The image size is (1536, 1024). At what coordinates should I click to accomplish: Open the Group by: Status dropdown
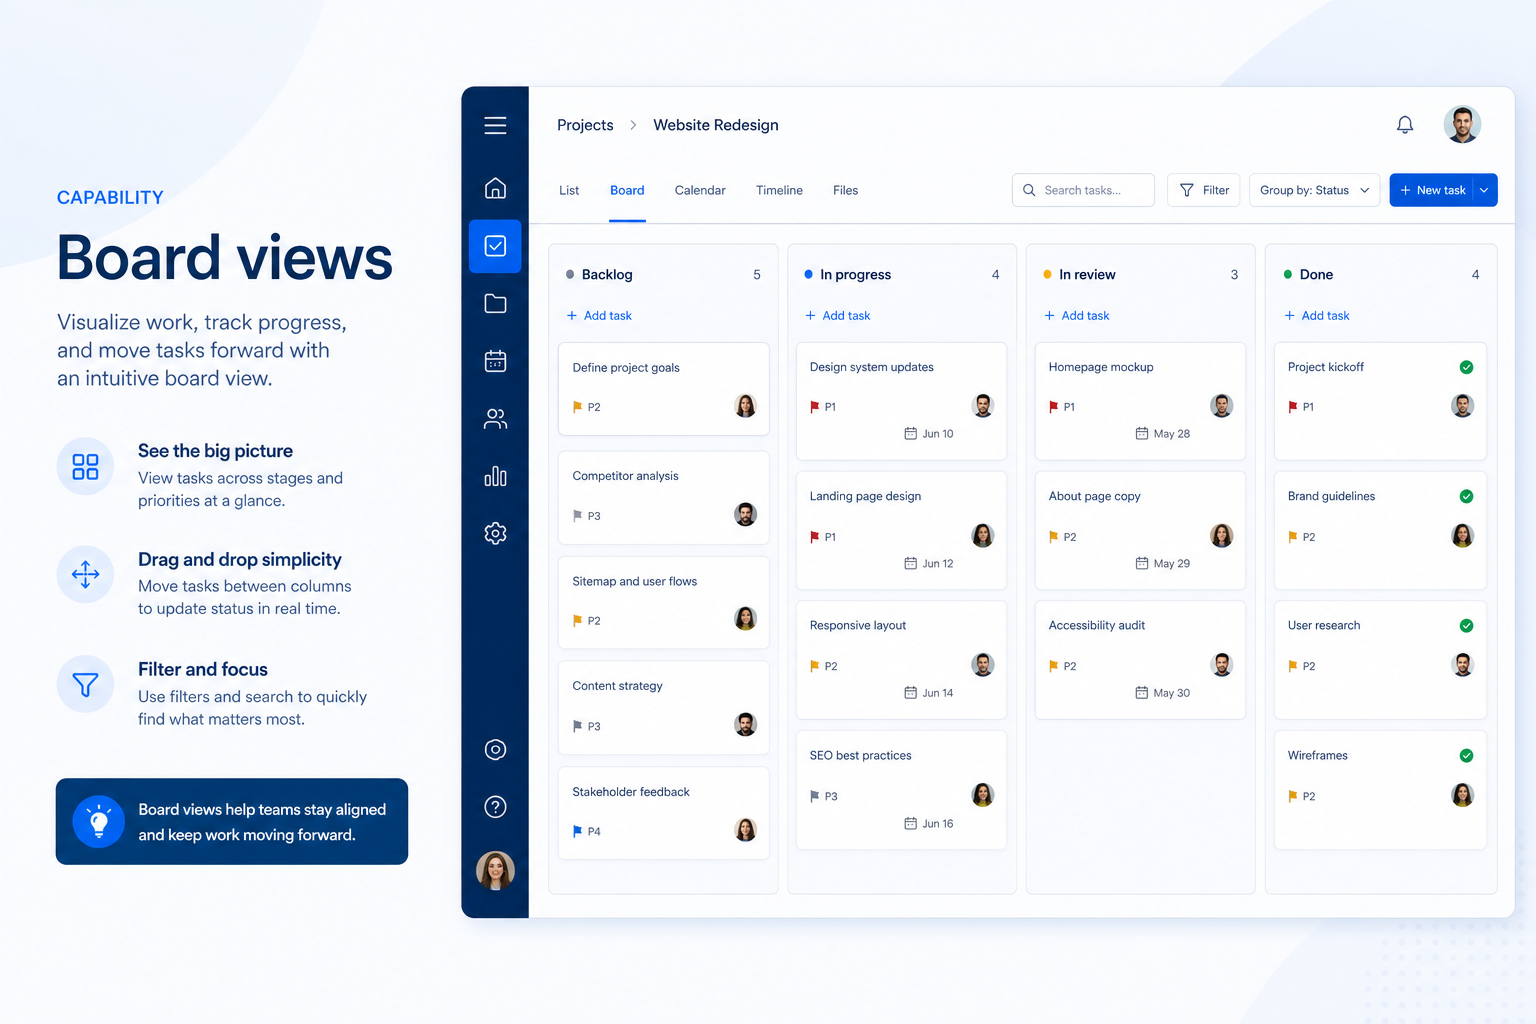click(1314, 190)
